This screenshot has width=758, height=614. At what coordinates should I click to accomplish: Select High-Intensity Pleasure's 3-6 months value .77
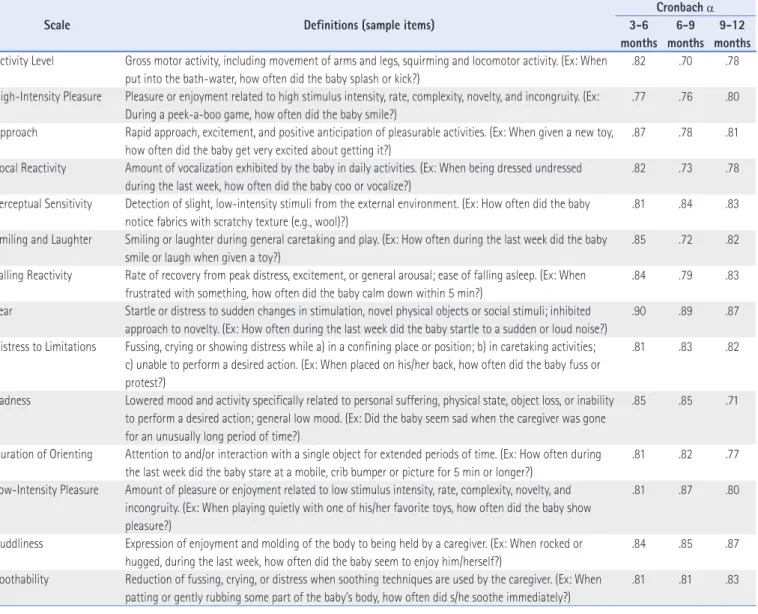[639, 97]
